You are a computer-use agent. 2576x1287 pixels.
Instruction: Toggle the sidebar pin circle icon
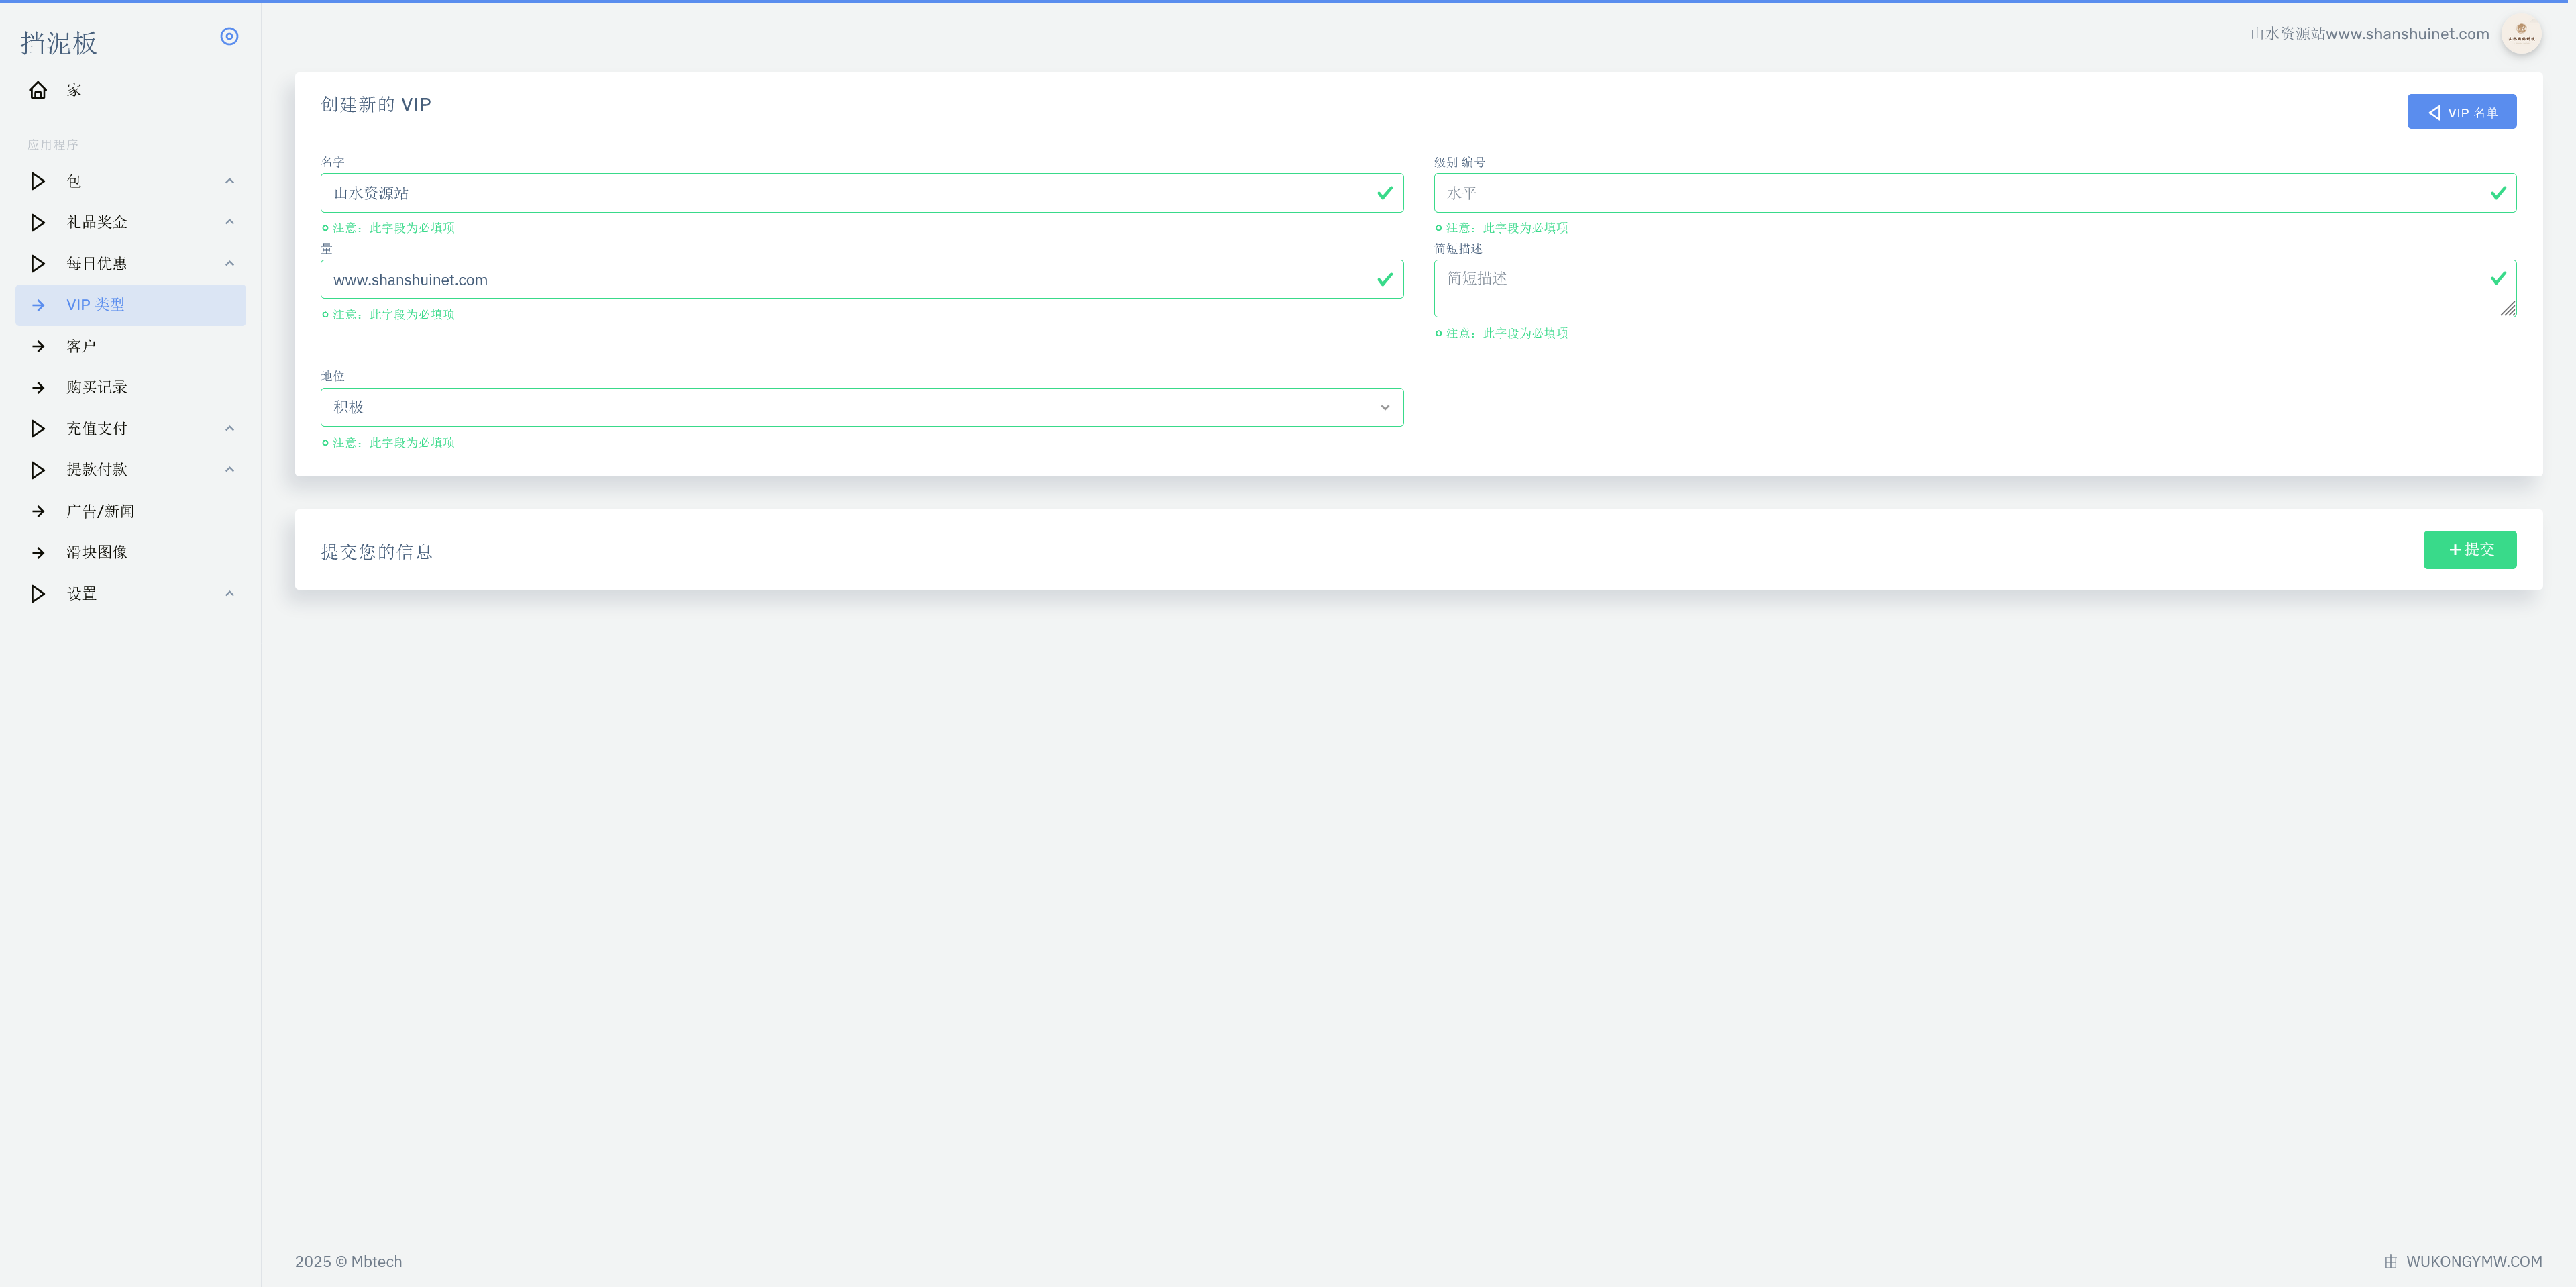point(229,36)
